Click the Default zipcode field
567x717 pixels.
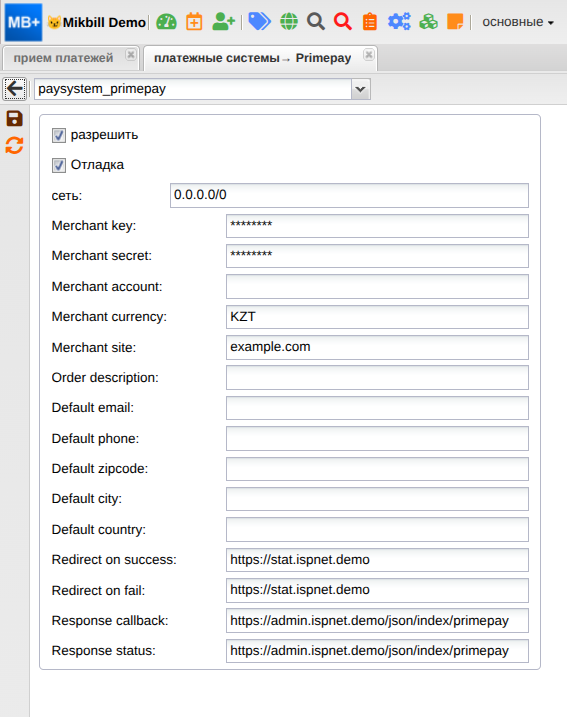pyautogui.click(x=377, y=469)
